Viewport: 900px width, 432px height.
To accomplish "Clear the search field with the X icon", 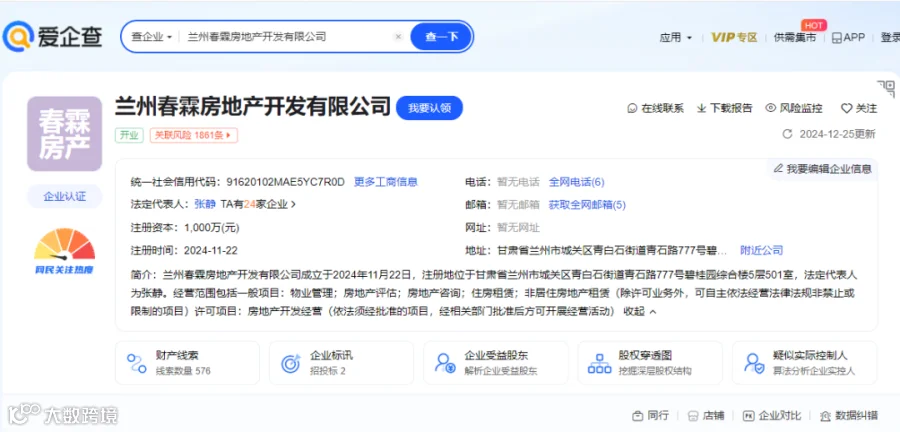I will (398, 37).
